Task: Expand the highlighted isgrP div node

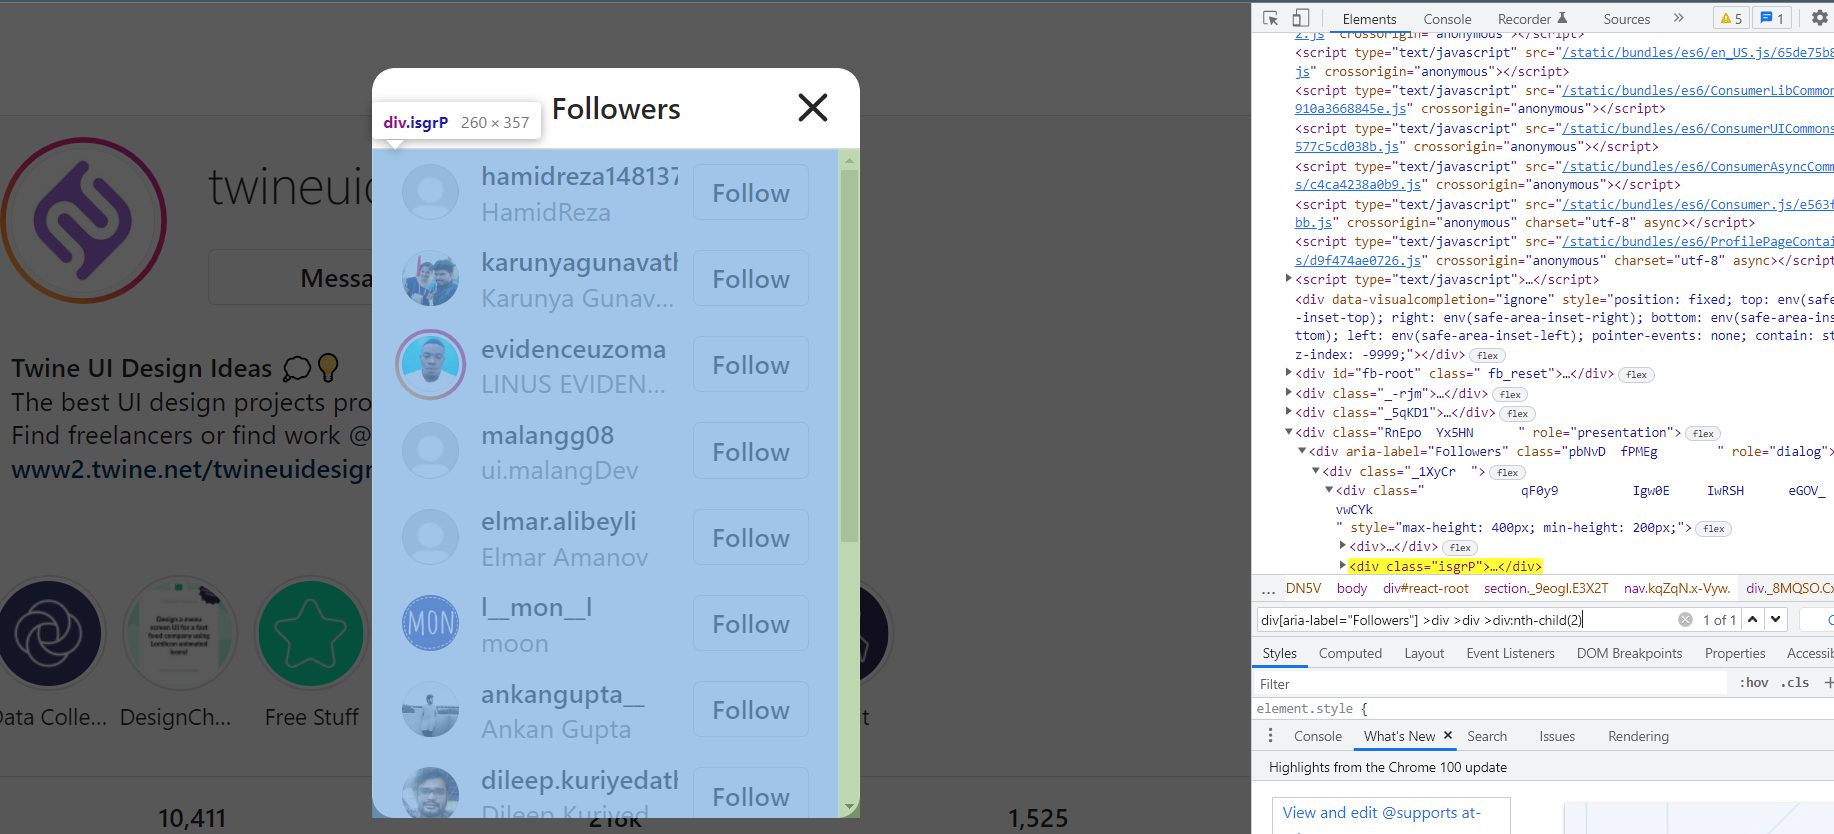Action: point(1343,566)
